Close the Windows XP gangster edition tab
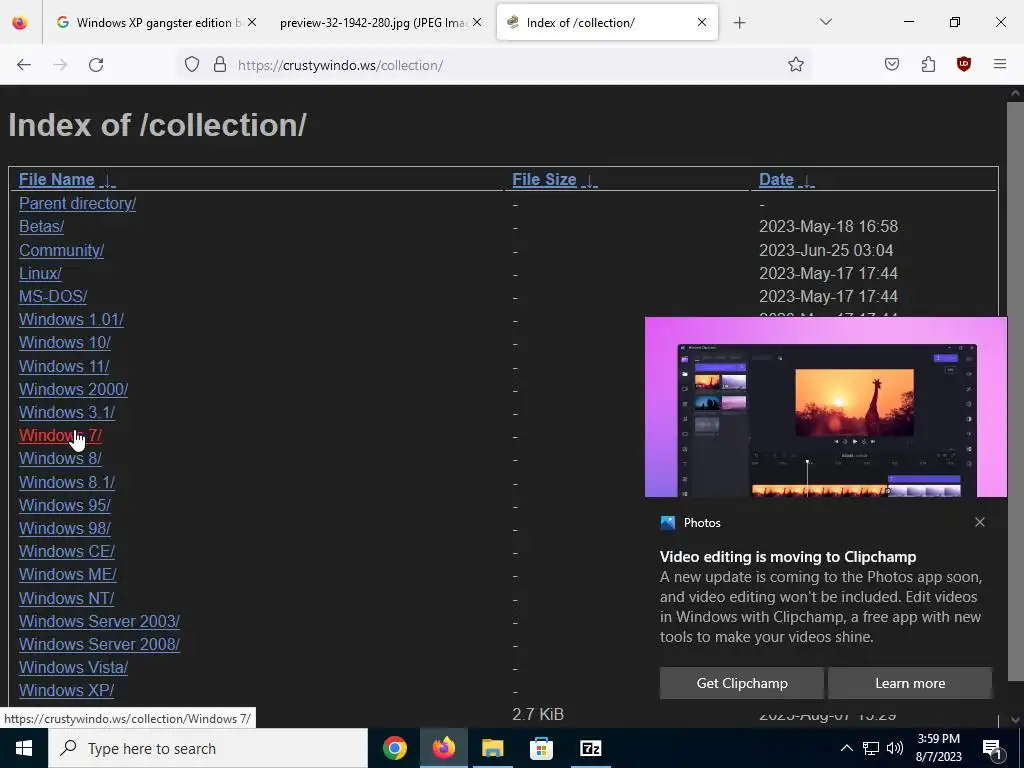 click(x=252, y=22)
